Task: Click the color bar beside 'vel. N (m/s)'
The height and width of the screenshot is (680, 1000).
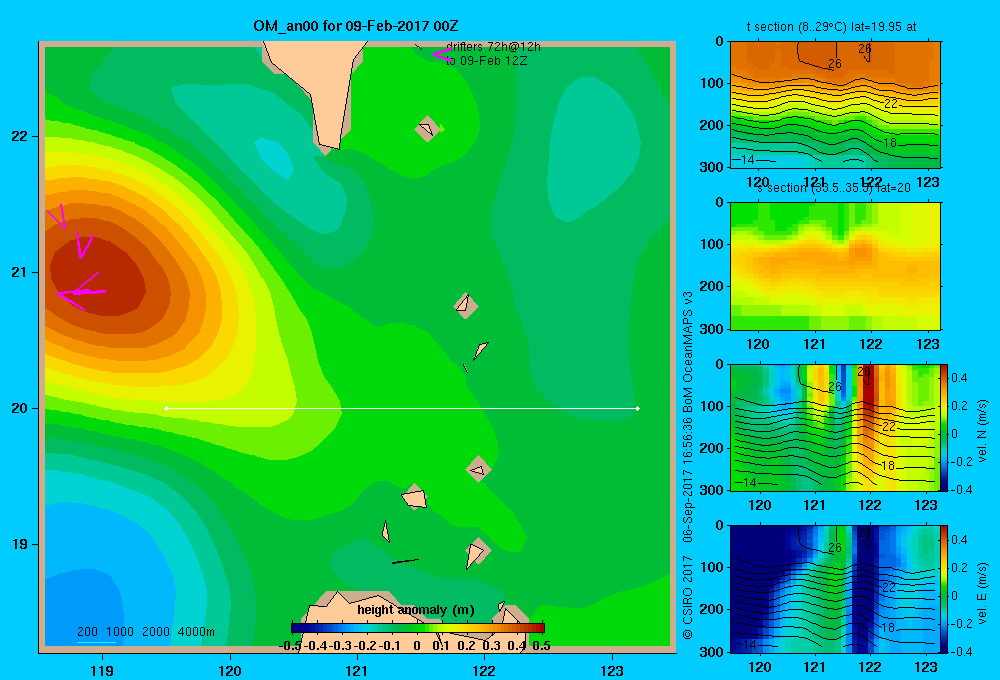Action: 944,427
